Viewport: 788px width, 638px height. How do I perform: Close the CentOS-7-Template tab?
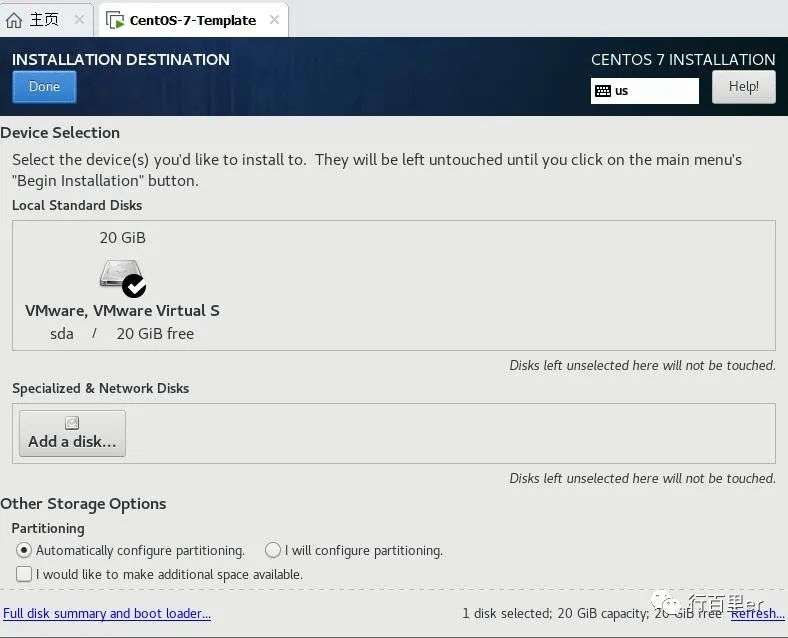(274, 20)
